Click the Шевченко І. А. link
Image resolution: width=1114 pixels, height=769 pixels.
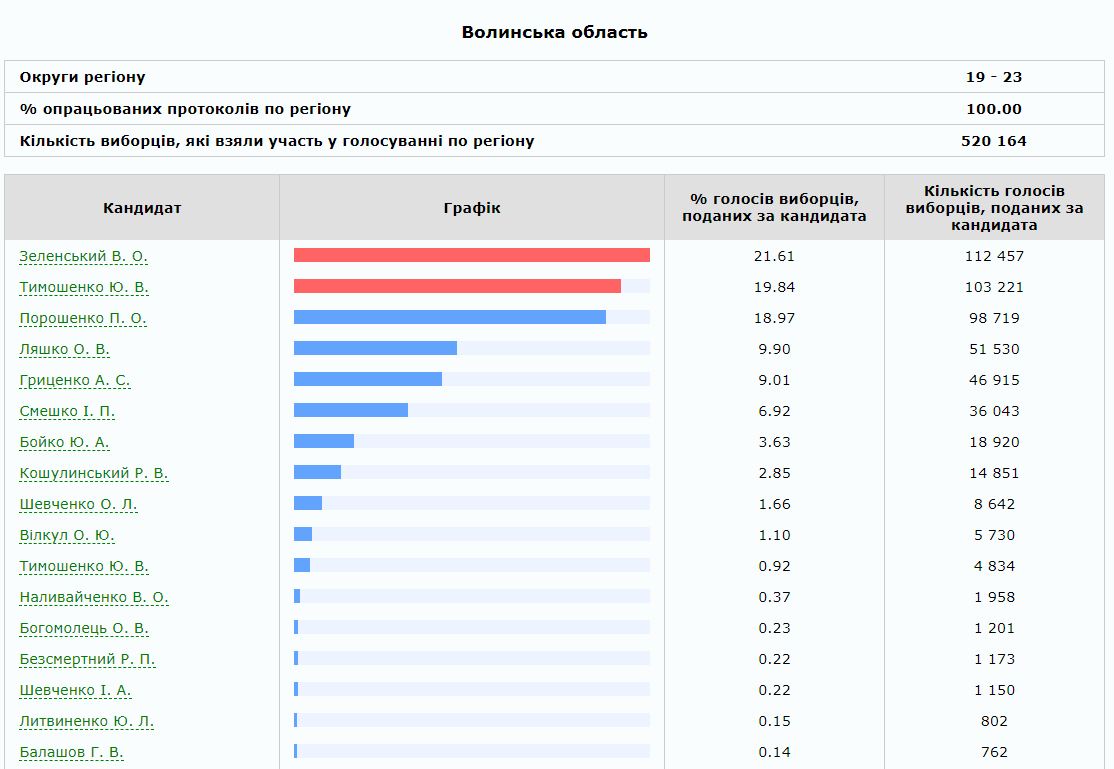(75, 690)
